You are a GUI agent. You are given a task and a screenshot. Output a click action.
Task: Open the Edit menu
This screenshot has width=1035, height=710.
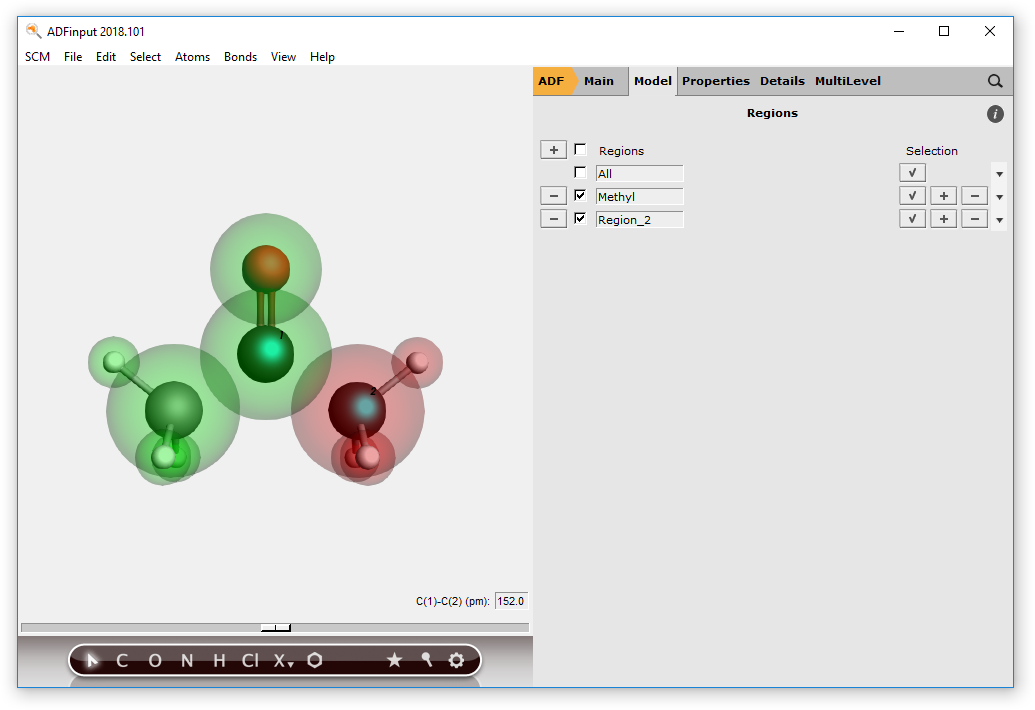tap(106, 57)
